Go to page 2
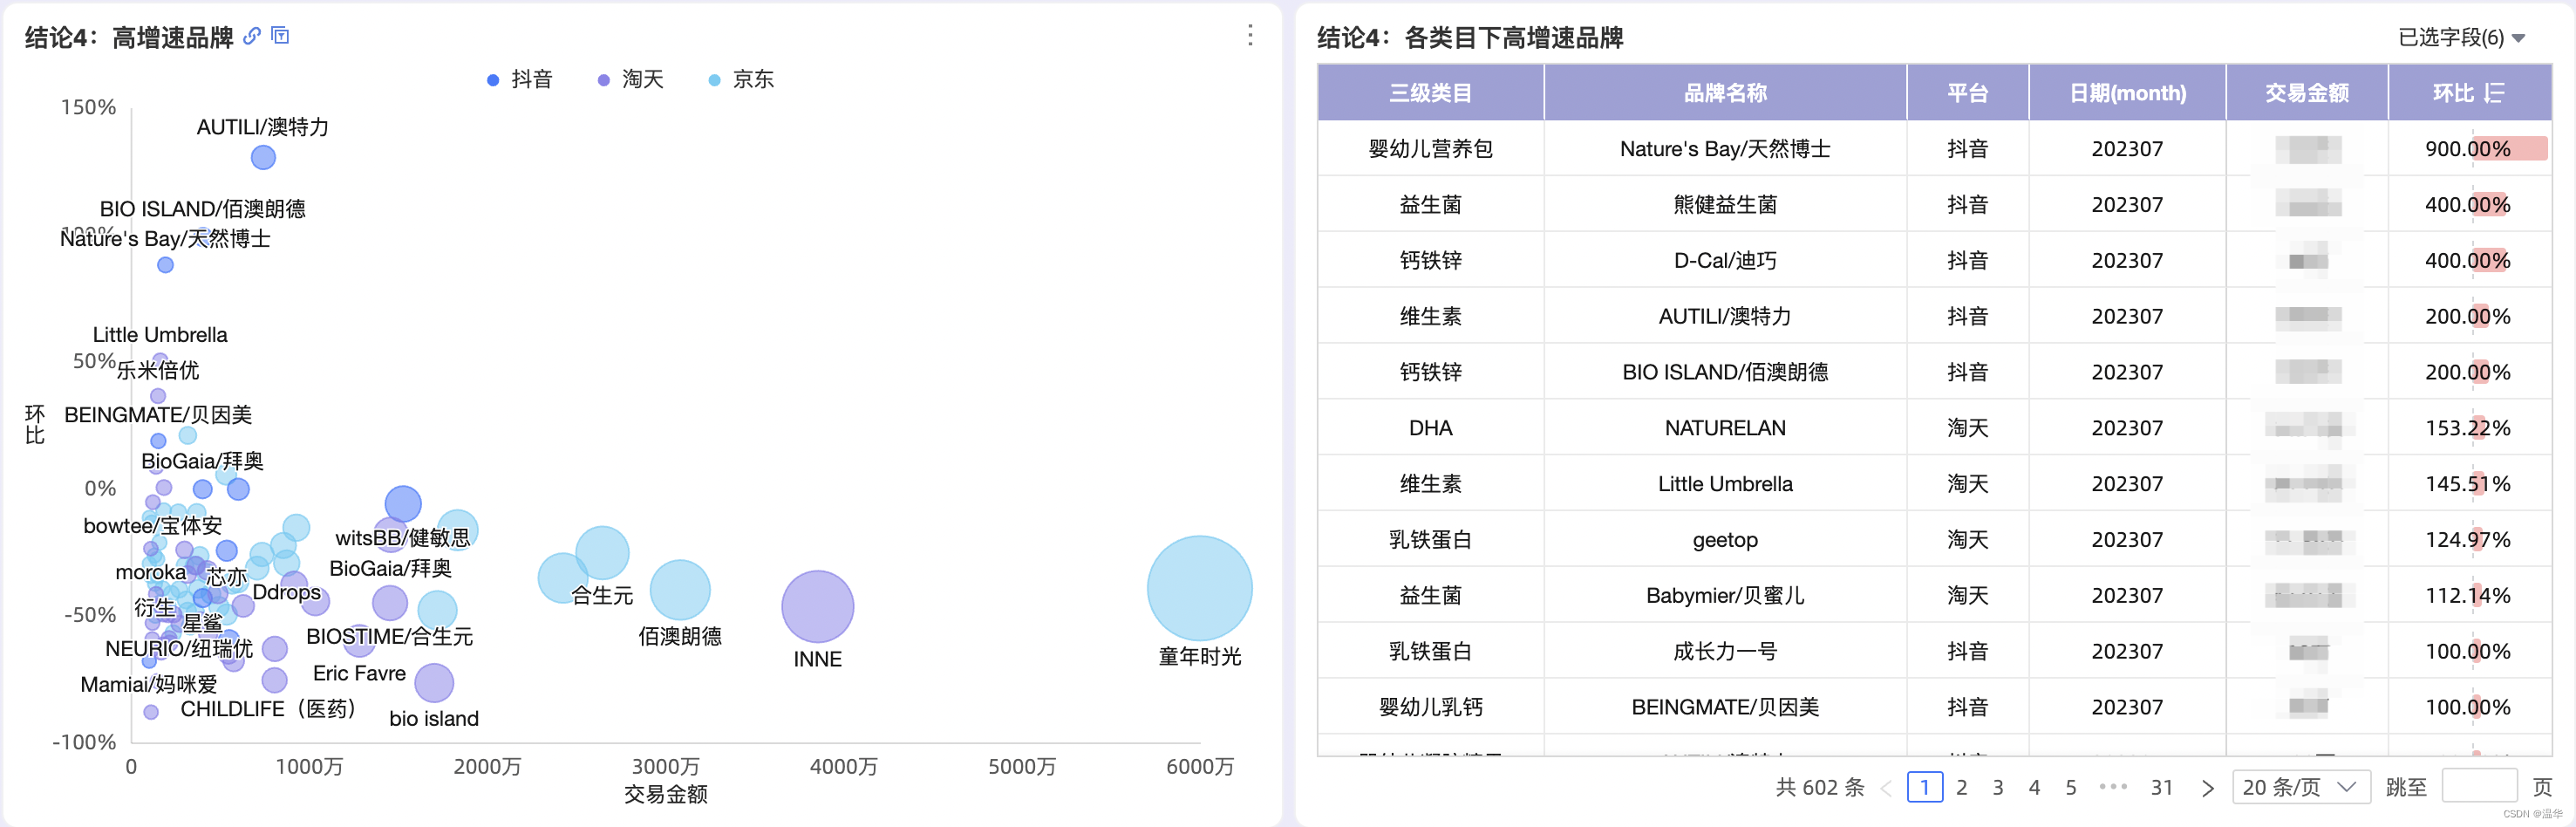This screenshot has width=2576, height=827. (1961, 787)
